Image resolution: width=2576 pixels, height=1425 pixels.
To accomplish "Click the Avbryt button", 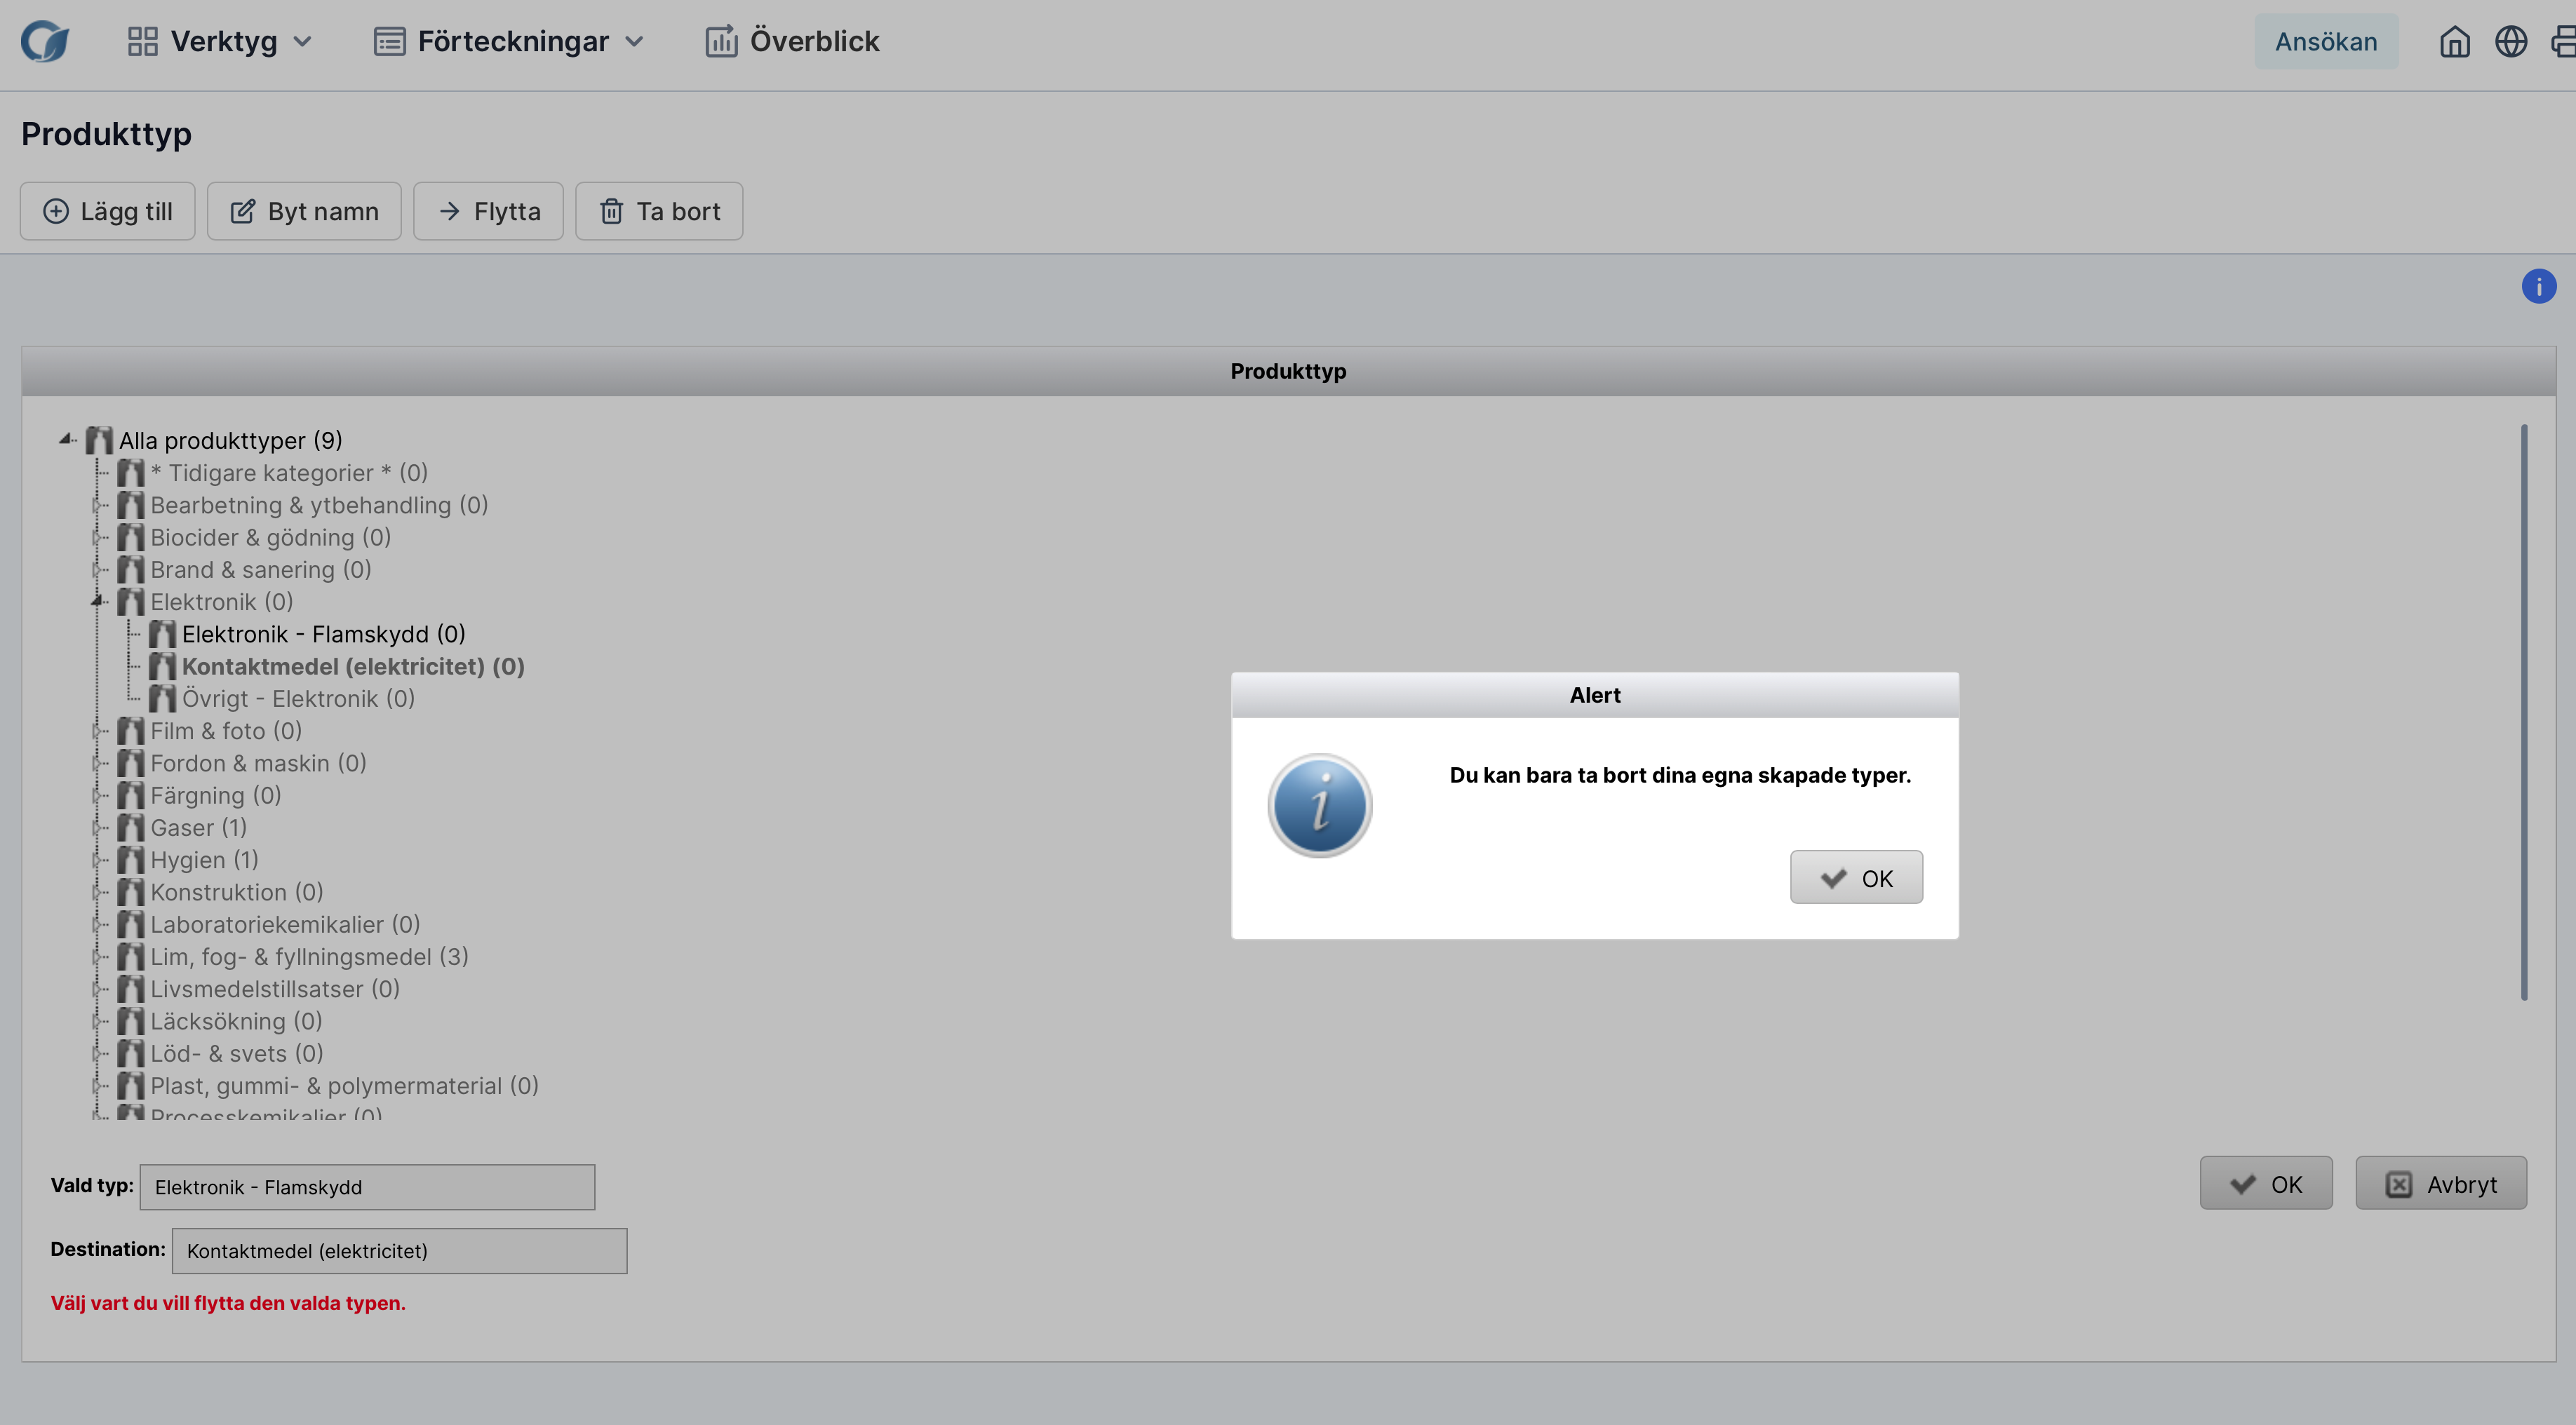I will [x=2440, y=1184].
